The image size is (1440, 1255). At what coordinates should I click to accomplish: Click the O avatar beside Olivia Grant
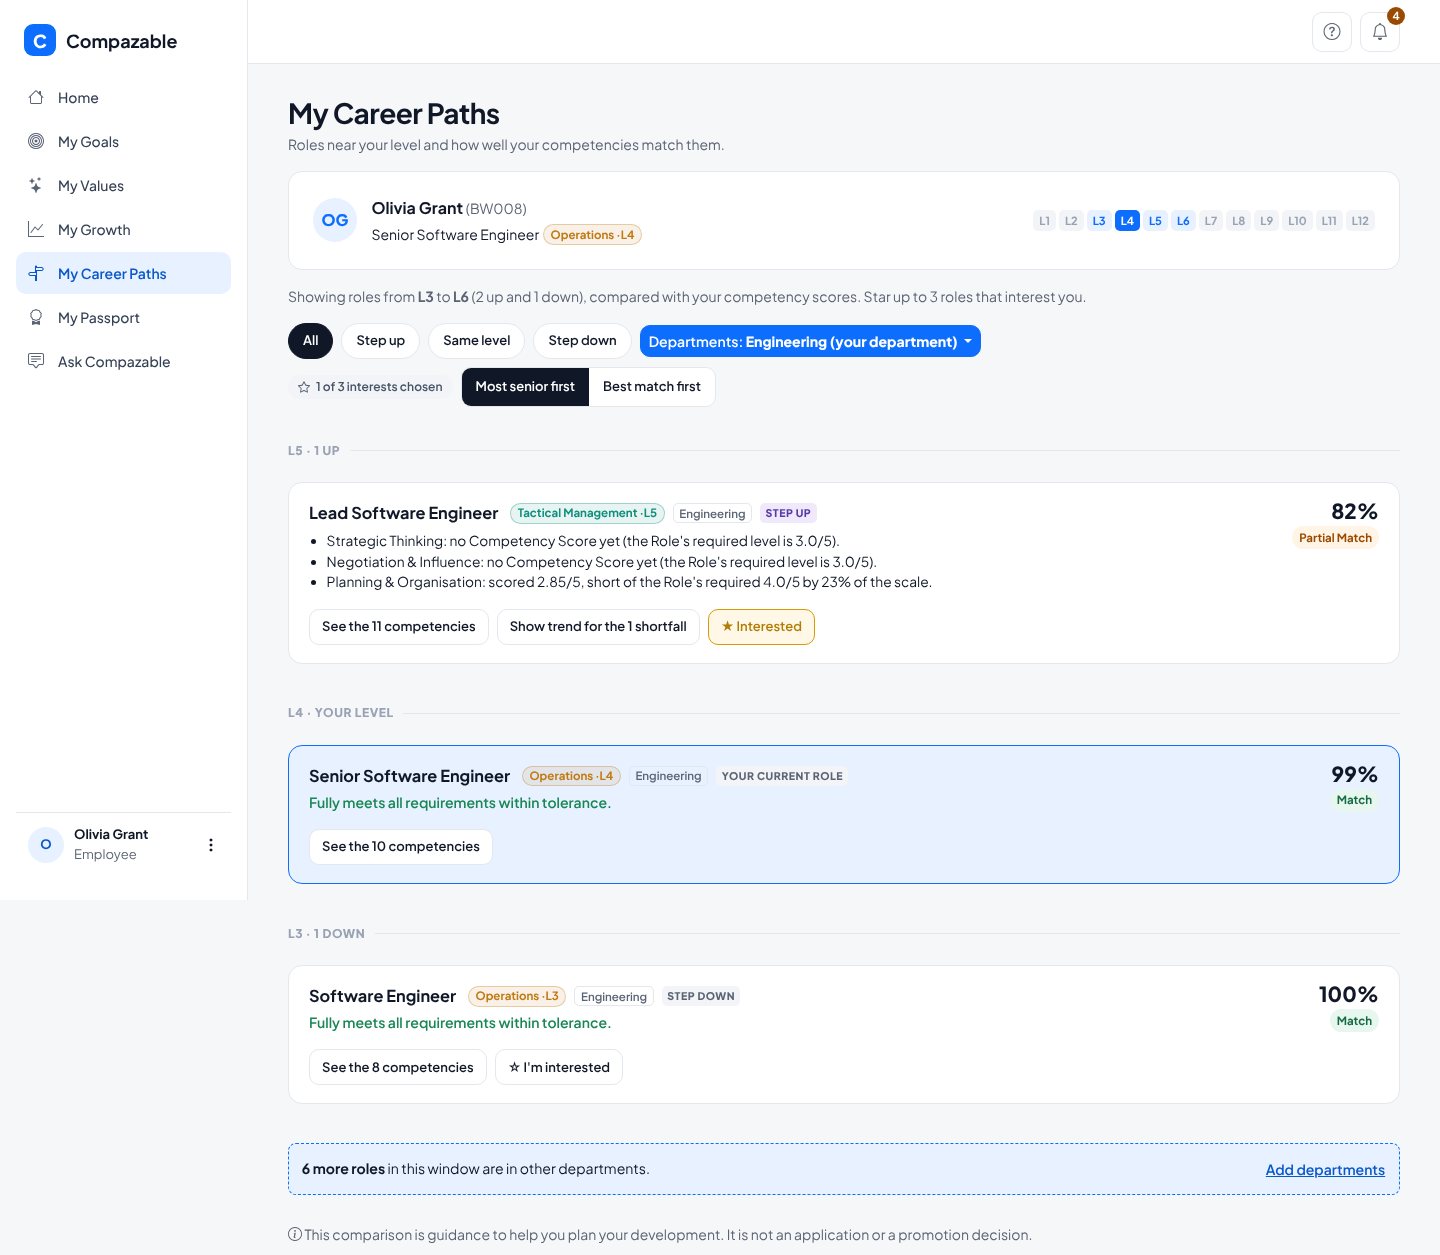coord(46,845)
